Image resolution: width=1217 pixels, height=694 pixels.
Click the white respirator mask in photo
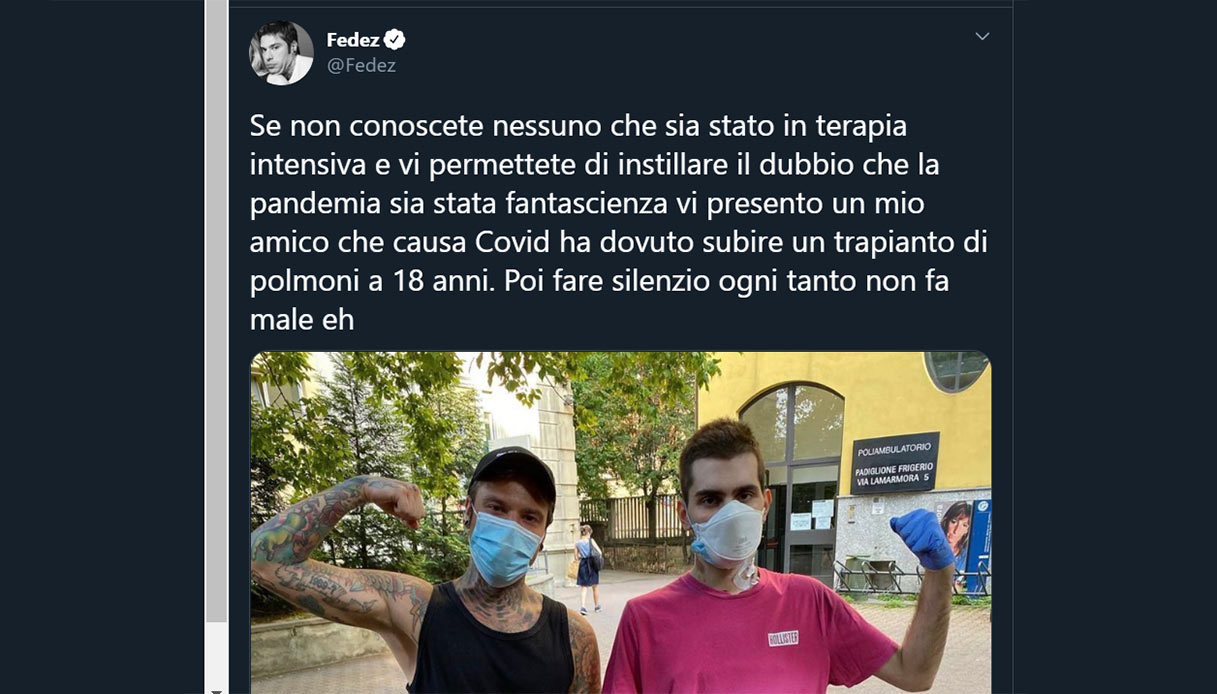(x=728, y=533)
